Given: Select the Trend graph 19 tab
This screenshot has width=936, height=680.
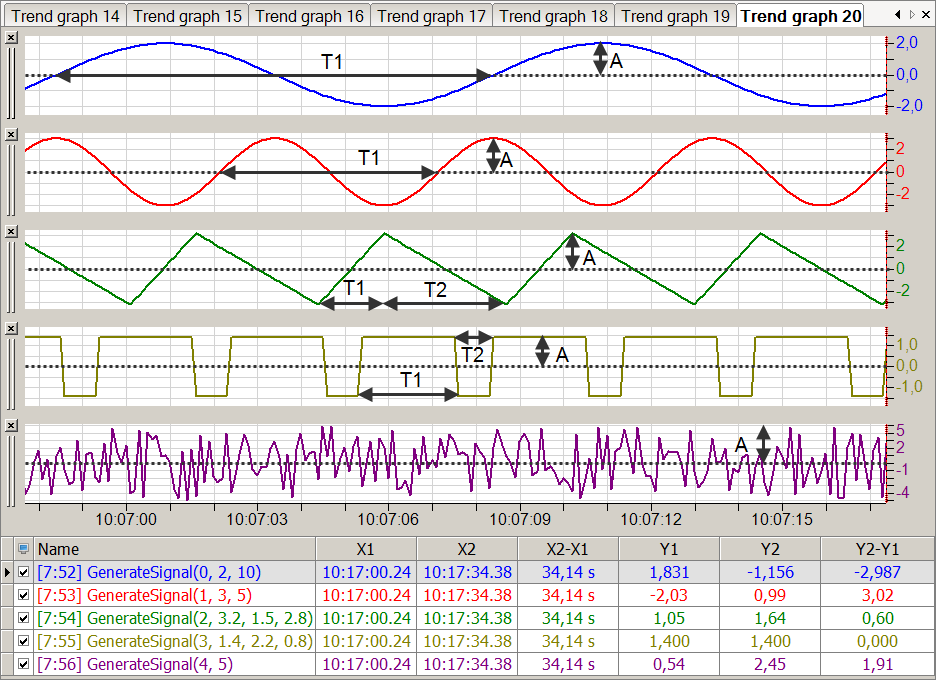Looking at the screenshot, I should 675,16.
